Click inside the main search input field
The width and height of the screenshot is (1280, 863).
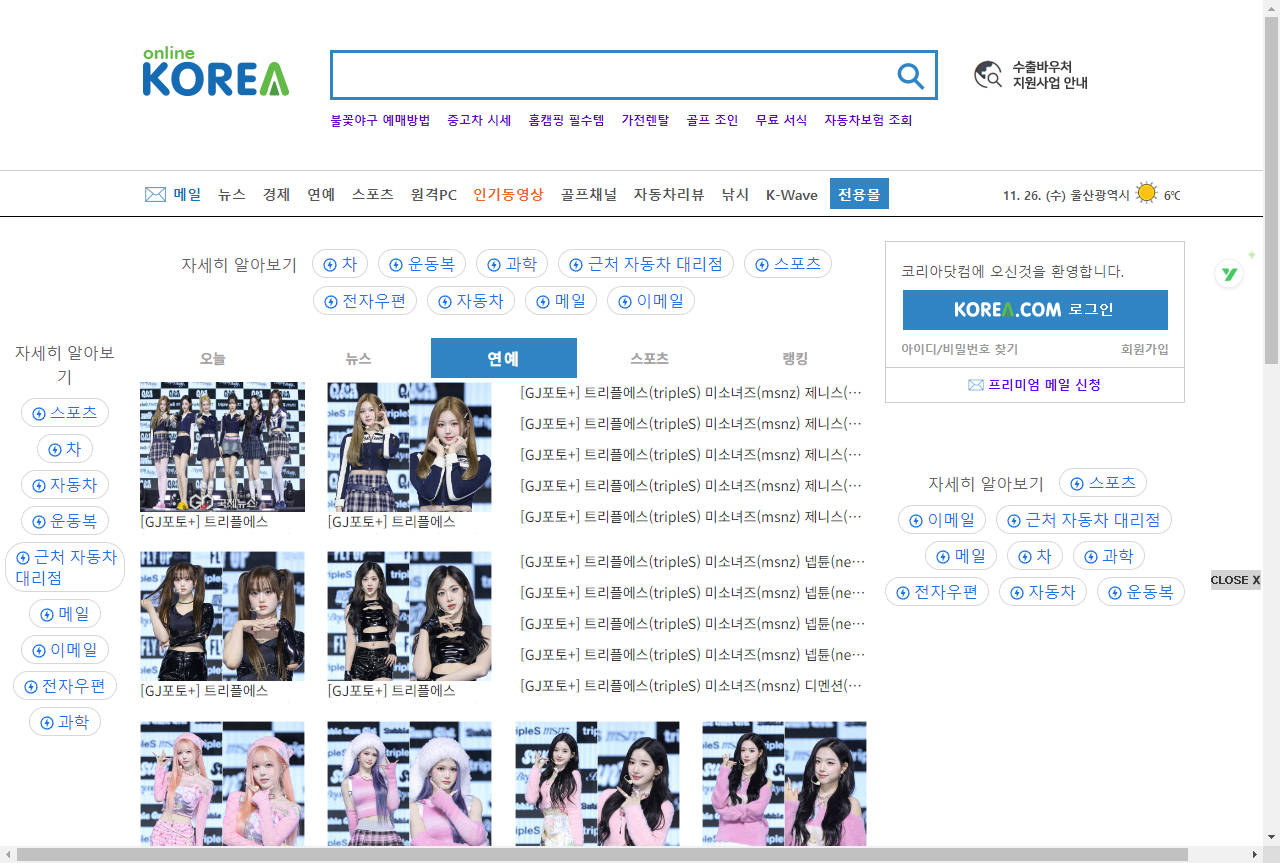610,76
